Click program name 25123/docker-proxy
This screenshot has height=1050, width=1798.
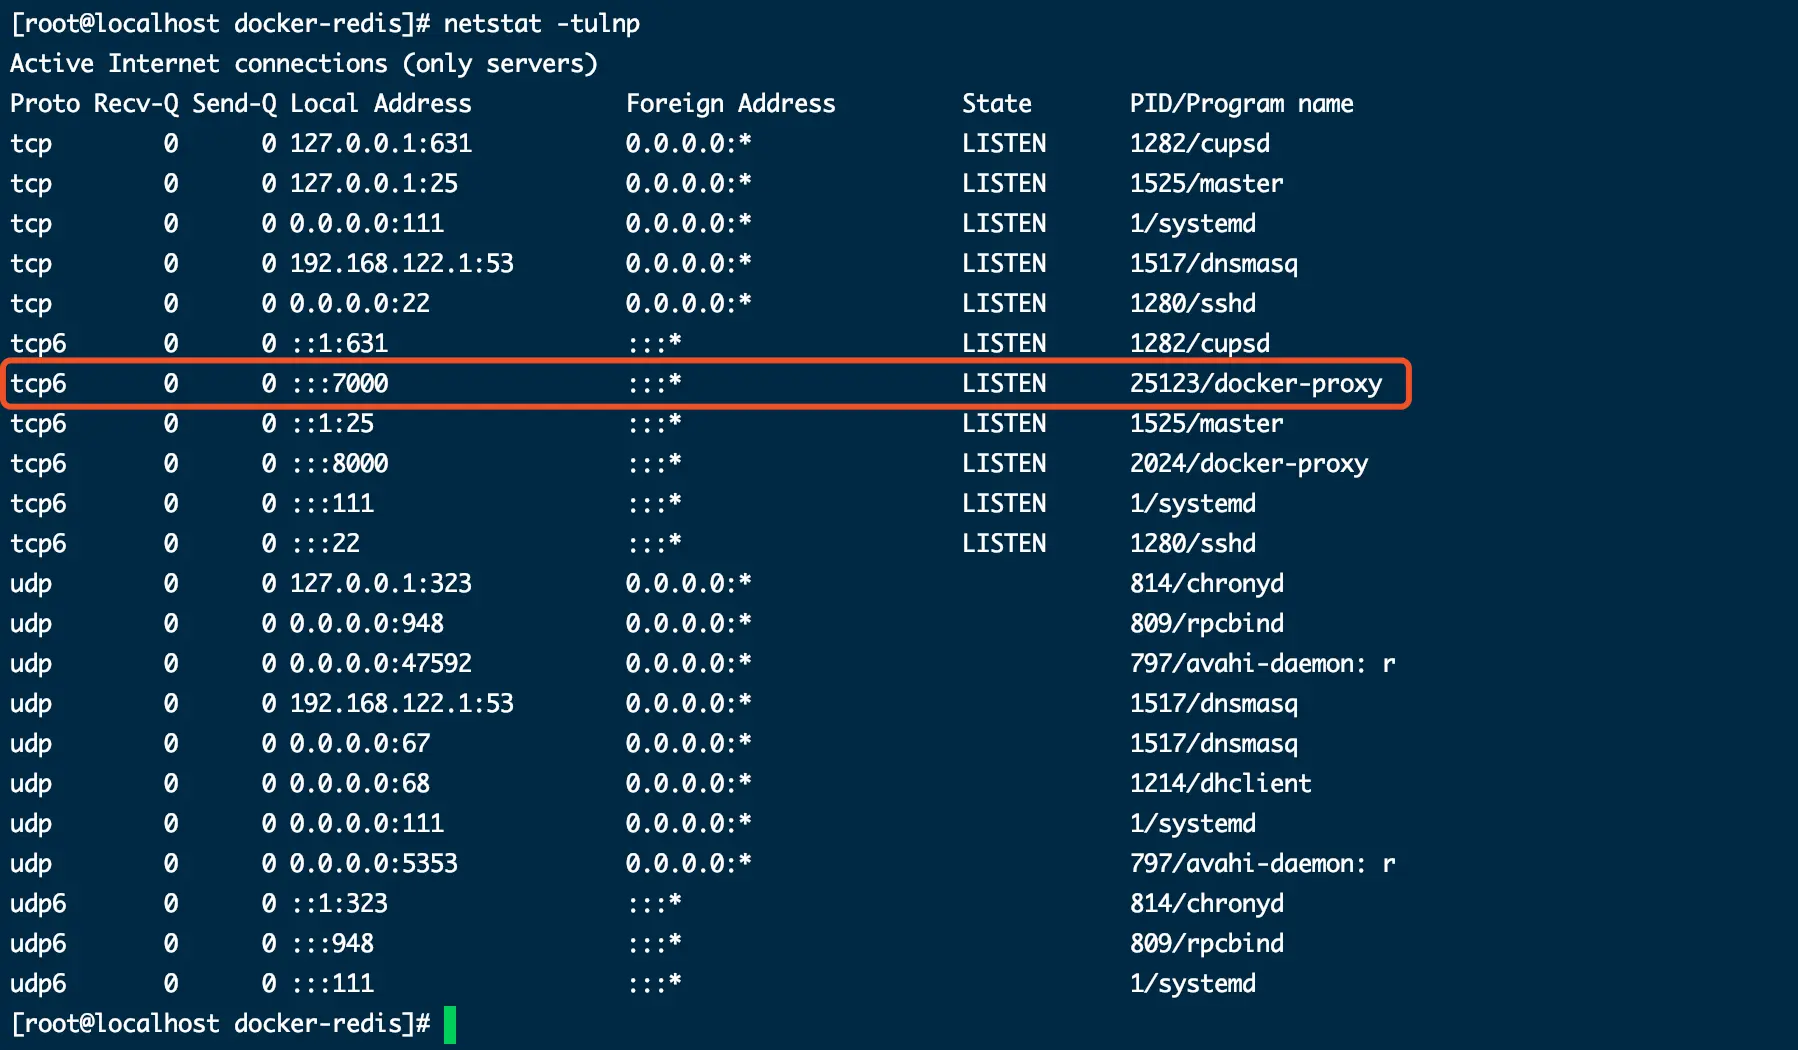[1256, 384]
